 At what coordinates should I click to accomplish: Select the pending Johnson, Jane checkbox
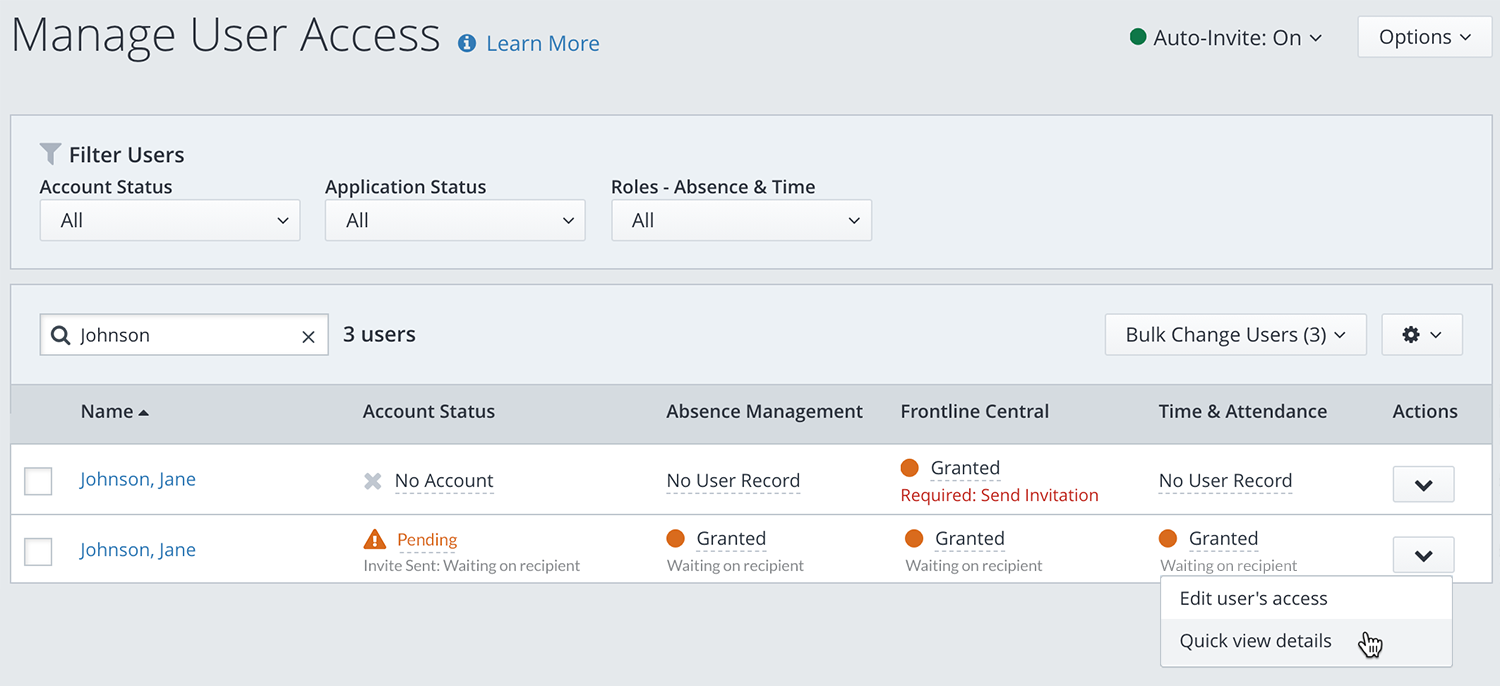[38, 551]
